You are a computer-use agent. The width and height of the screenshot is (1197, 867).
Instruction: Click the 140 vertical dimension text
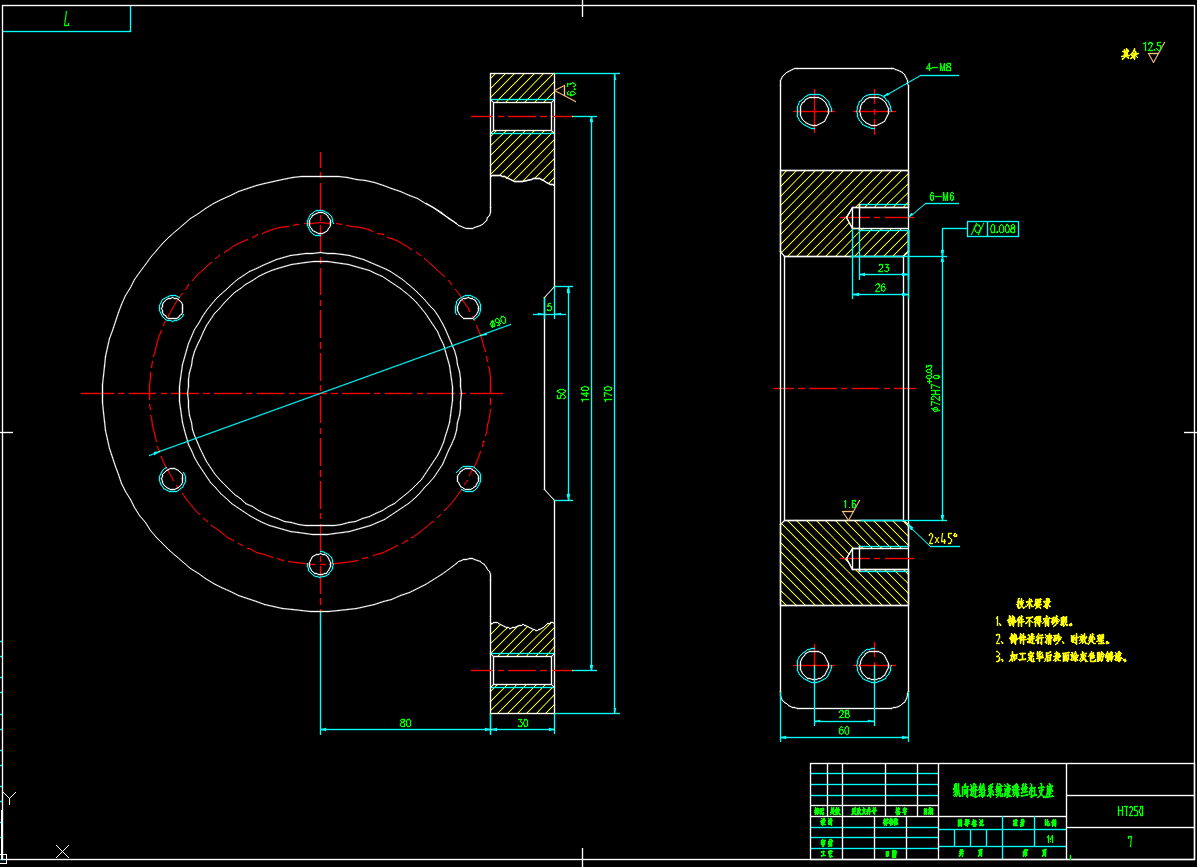585,393
